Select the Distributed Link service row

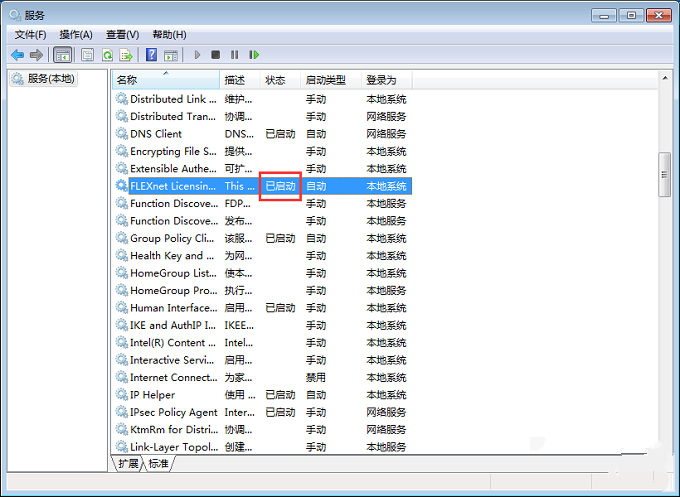point(262,99)
